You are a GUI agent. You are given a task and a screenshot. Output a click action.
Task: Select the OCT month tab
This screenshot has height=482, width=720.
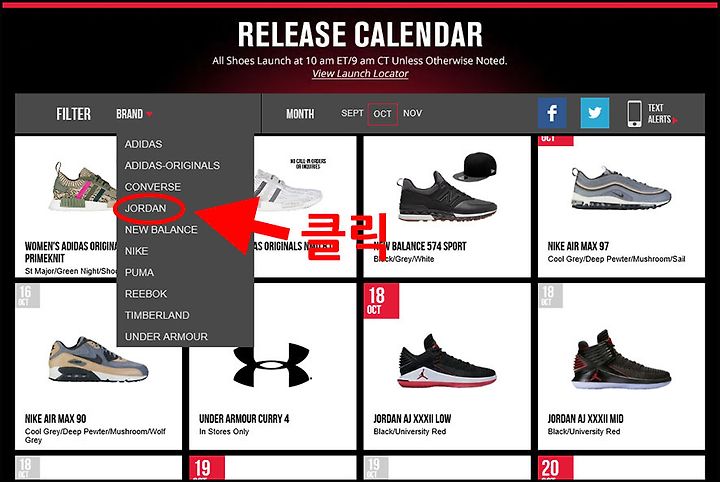[382, 114]
